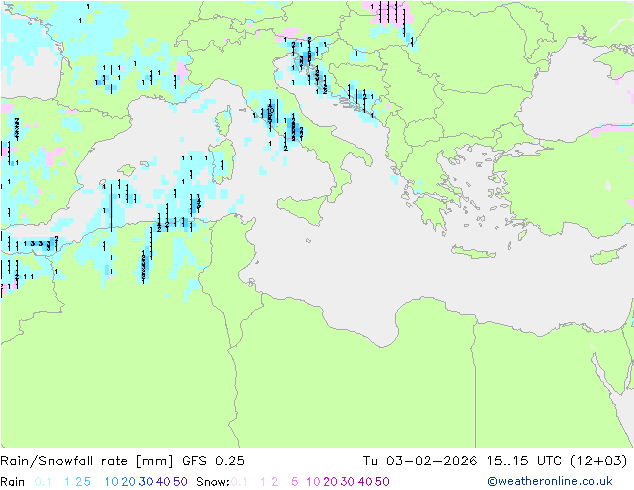Click the '(12+03)' forecast offset text
The height and width of the screenshot is (490, 634).
click(598, 461)
